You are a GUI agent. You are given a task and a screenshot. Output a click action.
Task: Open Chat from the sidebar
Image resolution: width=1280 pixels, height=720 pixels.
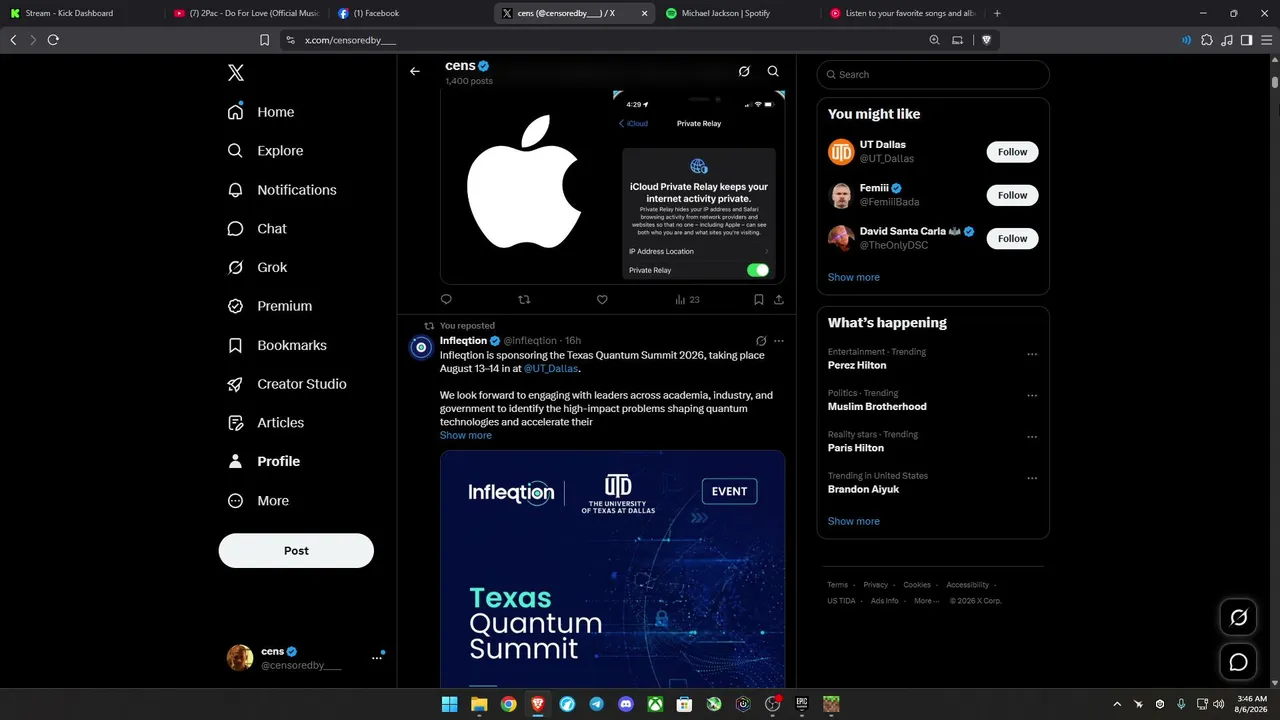point(257,229)
